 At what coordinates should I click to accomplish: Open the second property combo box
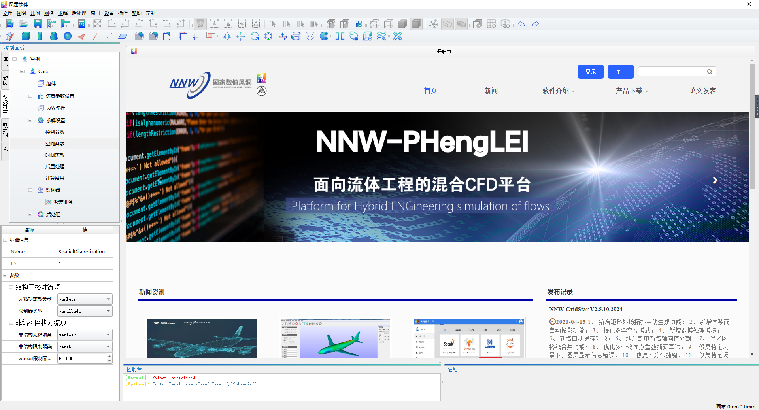point(85,311)
